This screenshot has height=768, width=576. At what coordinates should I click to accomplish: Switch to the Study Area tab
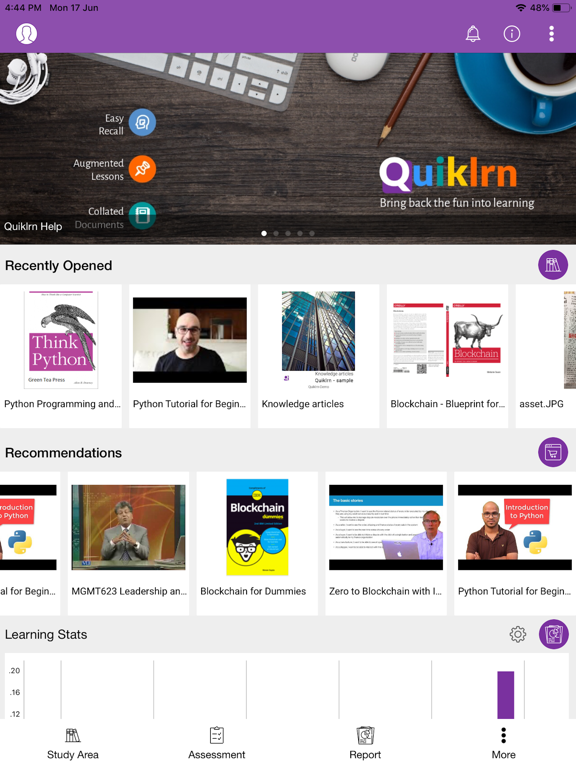pos(72,744)
